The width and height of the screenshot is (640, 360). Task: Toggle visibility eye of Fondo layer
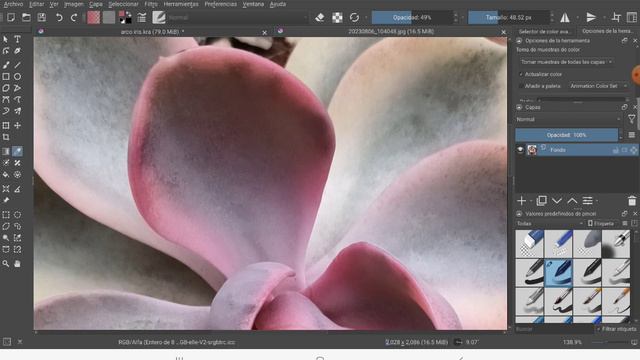520,150
